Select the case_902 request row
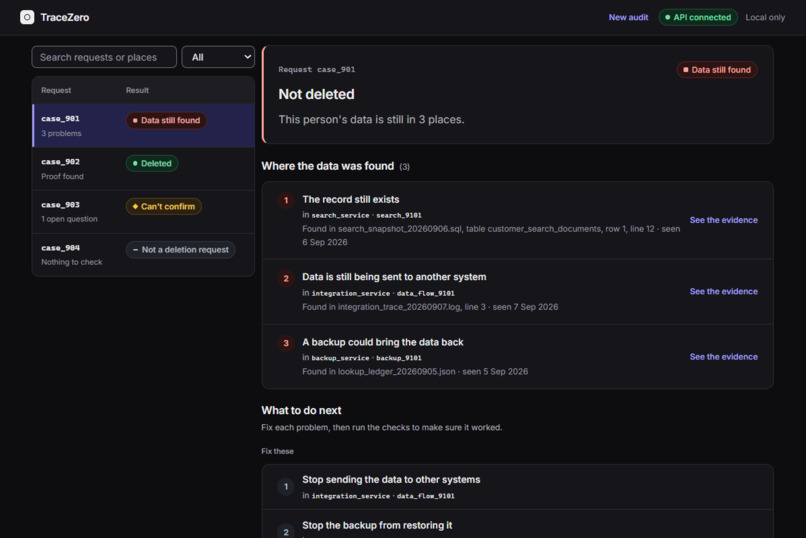The height and width of the screenshot is (538, 806). coord(143,169)
